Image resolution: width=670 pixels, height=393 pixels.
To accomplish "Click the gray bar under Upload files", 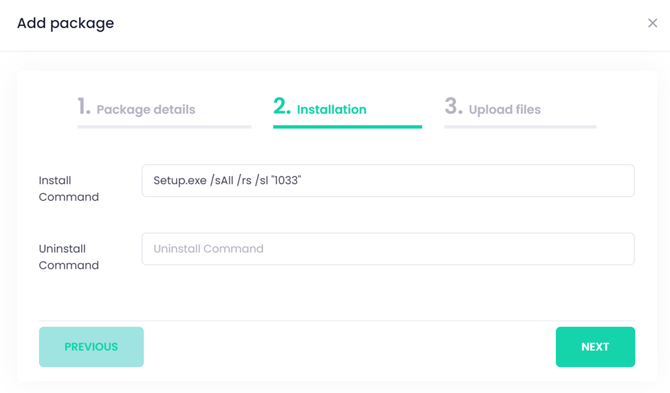I will [x=520, y=126].
